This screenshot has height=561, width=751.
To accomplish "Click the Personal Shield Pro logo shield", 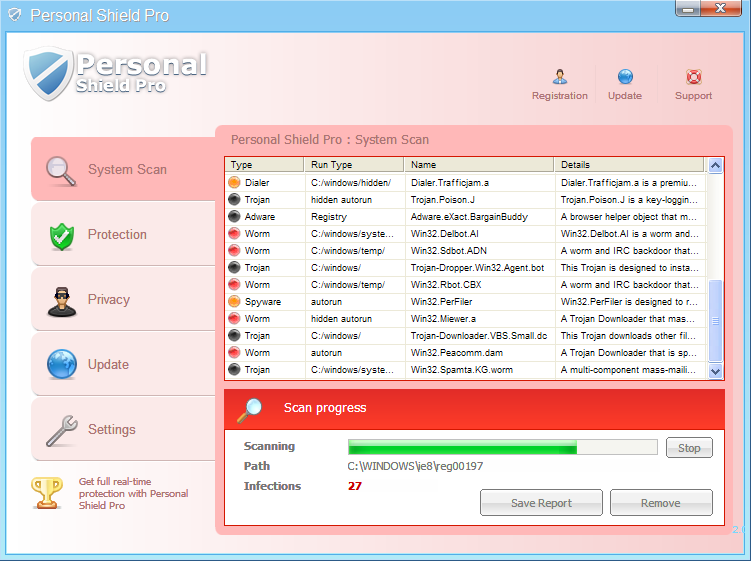I will 48,74.
